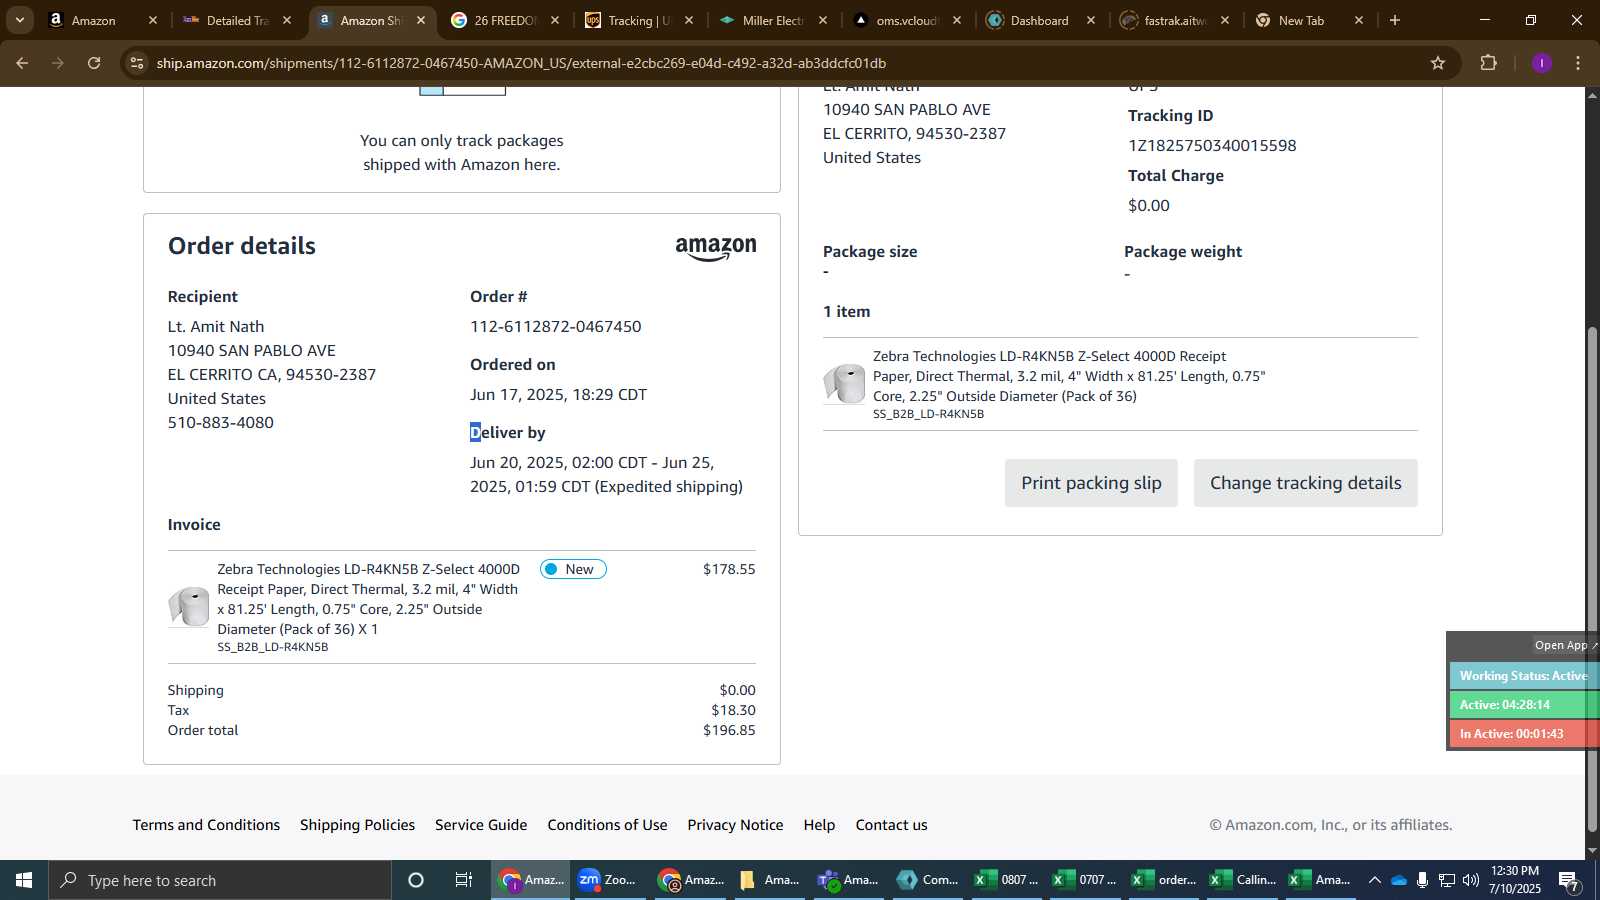Switch to the Amazon tab
This screenshot has width=1600, height=900.
click(x=93, y=20)
